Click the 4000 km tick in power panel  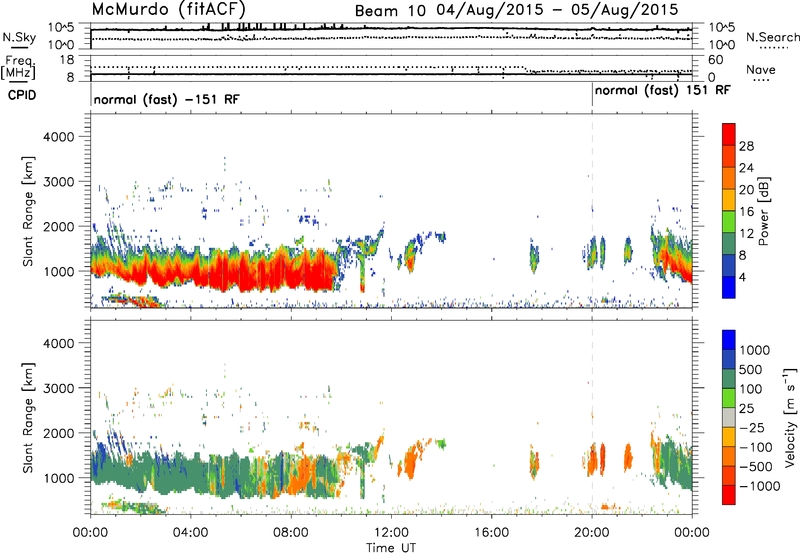click(x=58, y=137)
